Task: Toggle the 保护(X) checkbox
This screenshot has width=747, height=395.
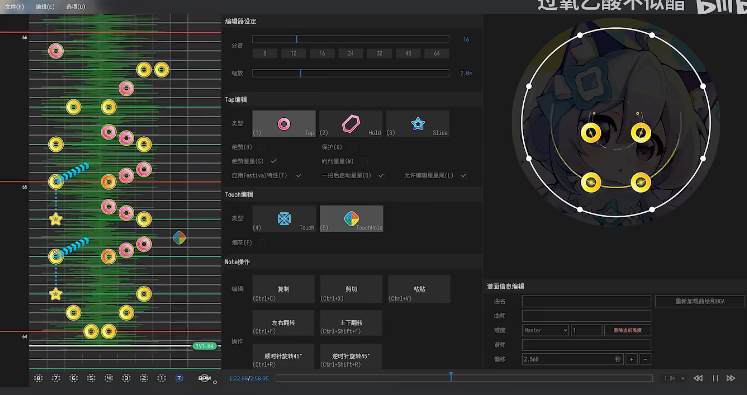Action: 352,147
